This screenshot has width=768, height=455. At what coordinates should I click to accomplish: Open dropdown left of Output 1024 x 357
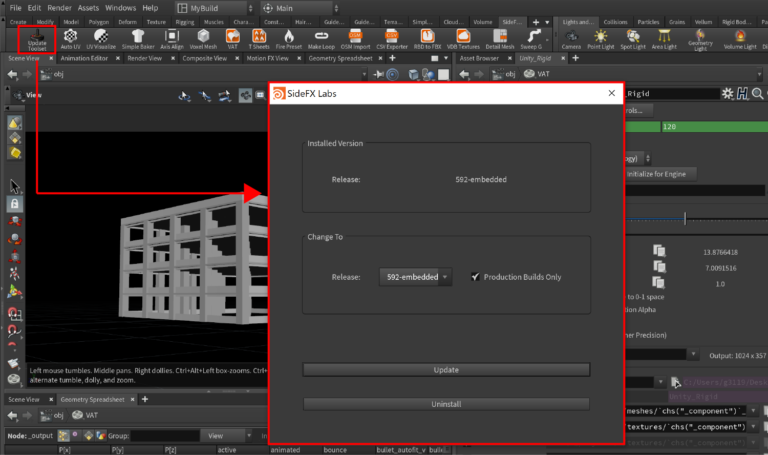pyautogui.click(x=693, y=354)
